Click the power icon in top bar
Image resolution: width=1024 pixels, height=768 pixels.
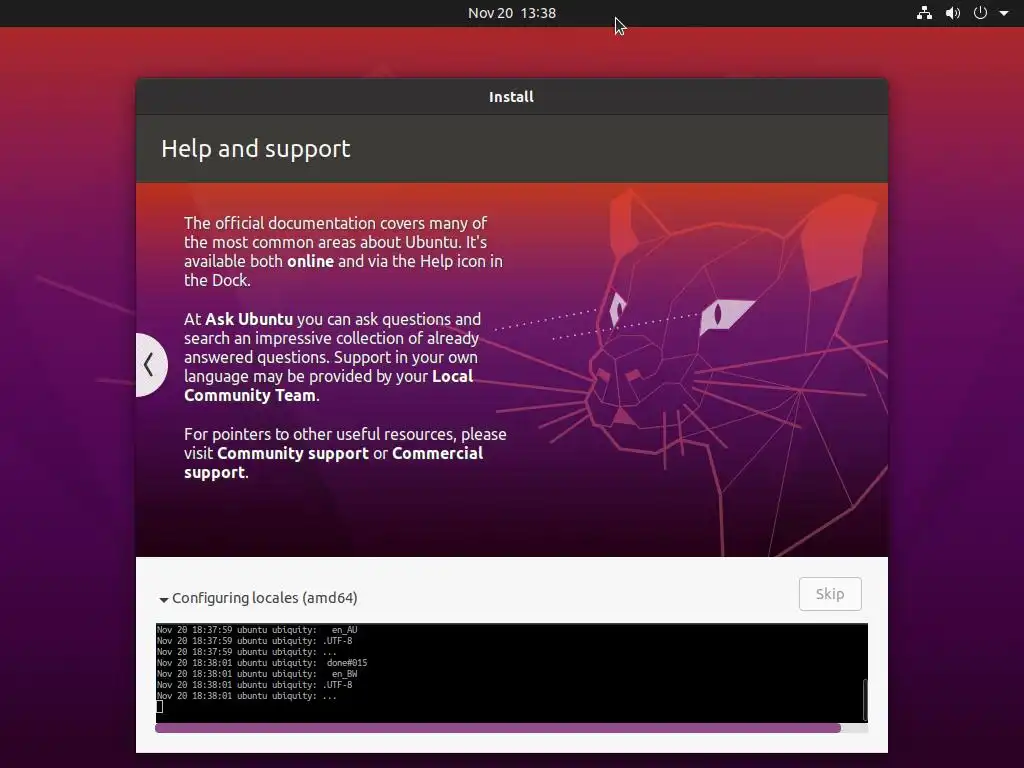click(980, 13)
